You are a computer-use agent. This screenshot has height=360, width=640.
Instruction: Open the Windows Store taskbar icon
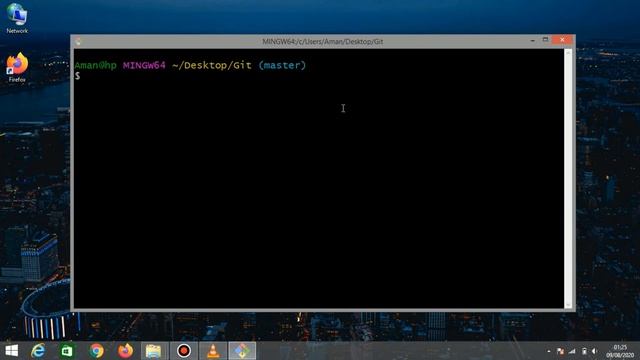[67, 351]
